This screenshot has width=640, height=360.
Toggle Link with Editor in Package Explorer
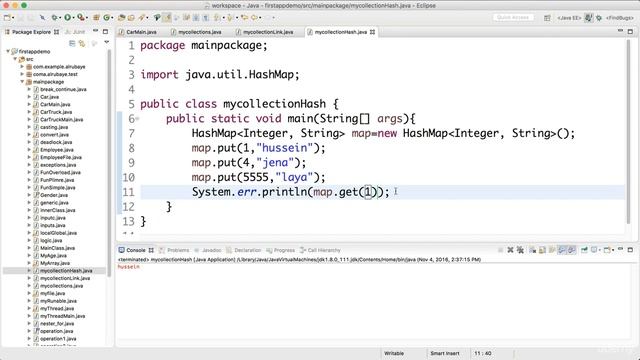click(x=82, y=43)
